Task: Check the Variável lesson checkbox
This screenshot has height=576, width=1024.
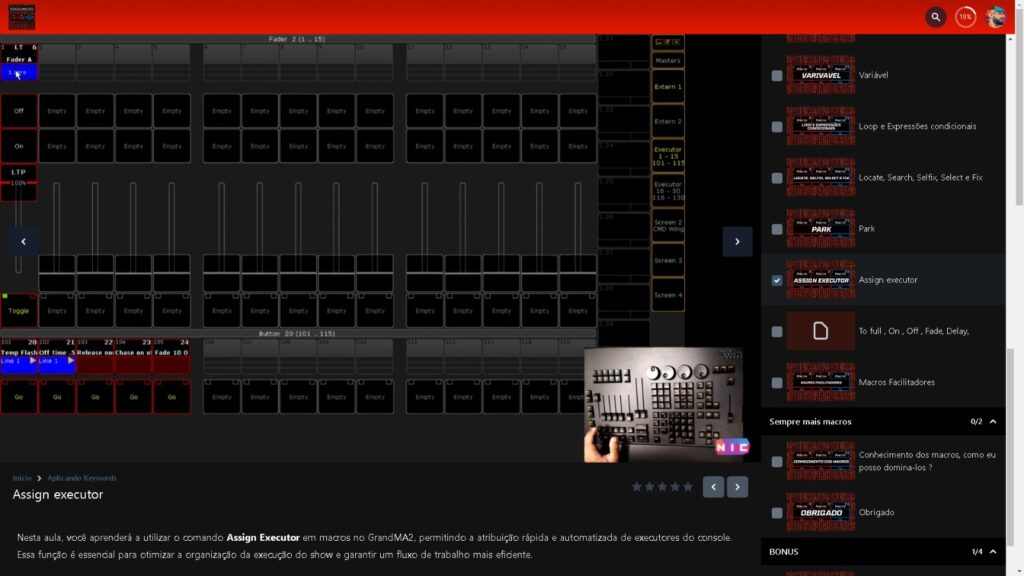Action: (777, 75)
